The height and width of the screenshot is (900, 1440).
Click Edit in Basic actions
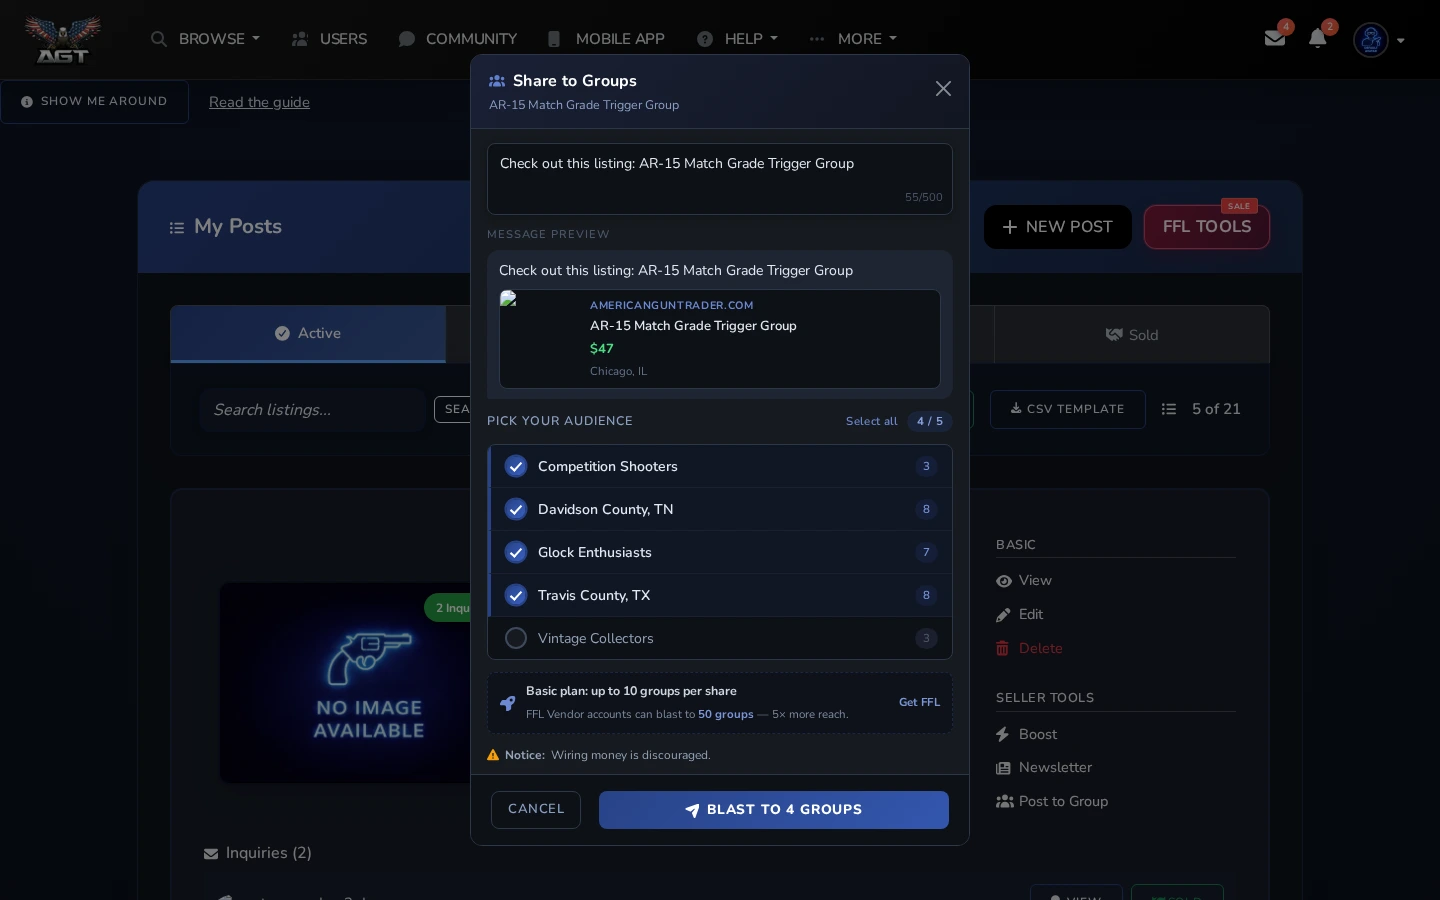pyautogui.click(x=1020, y=614)
